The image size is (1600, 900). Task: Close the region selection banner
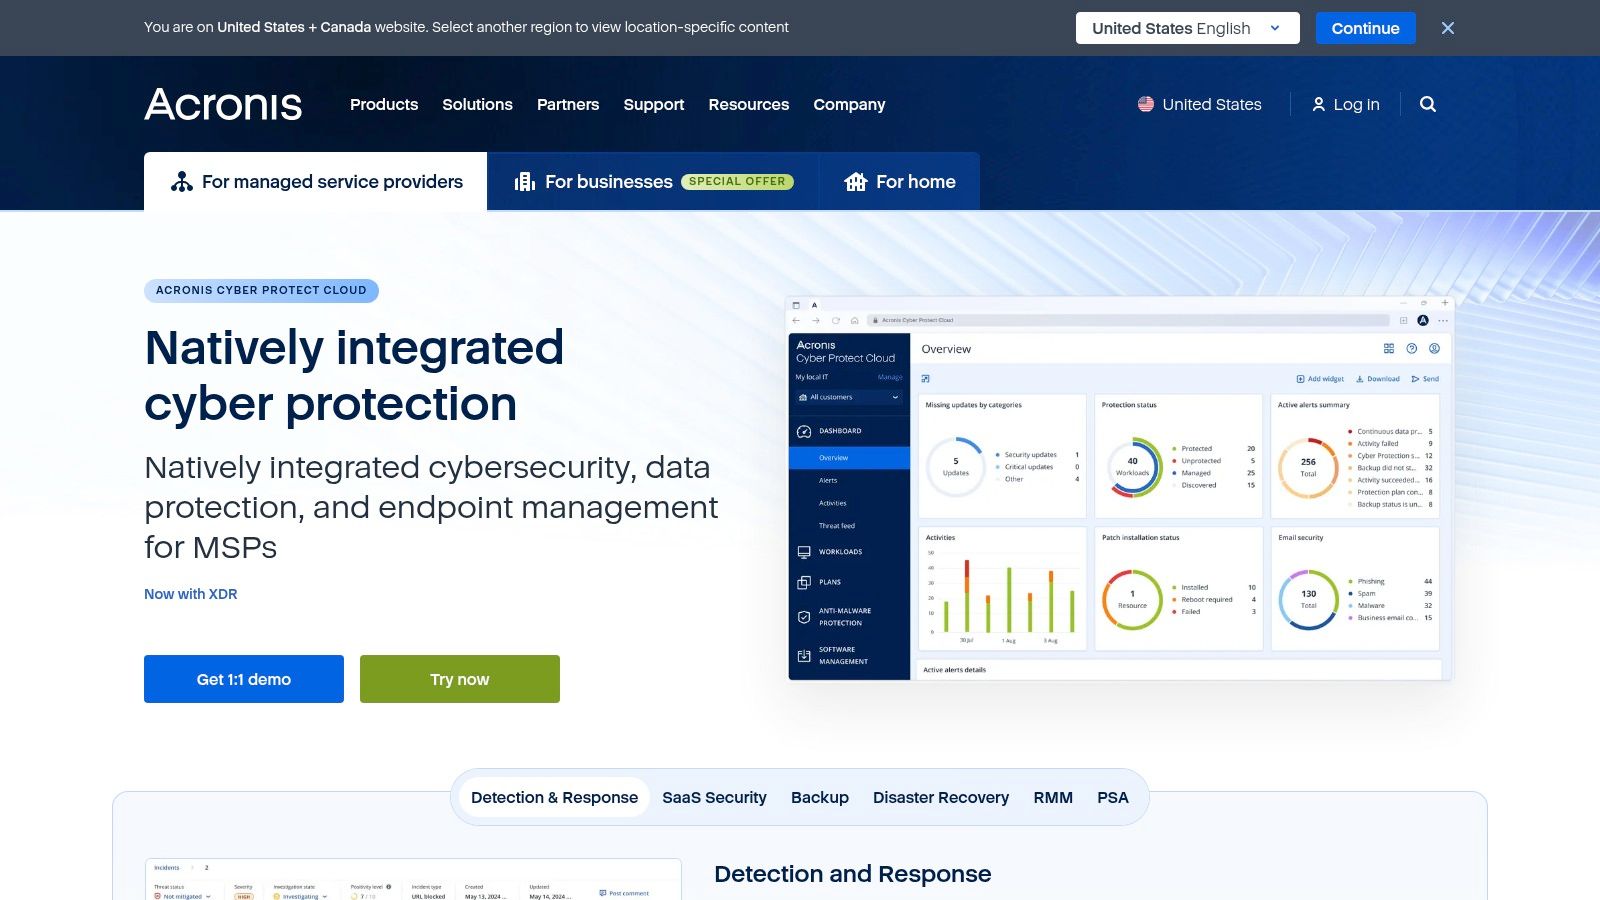click(x=1448, y=28)
